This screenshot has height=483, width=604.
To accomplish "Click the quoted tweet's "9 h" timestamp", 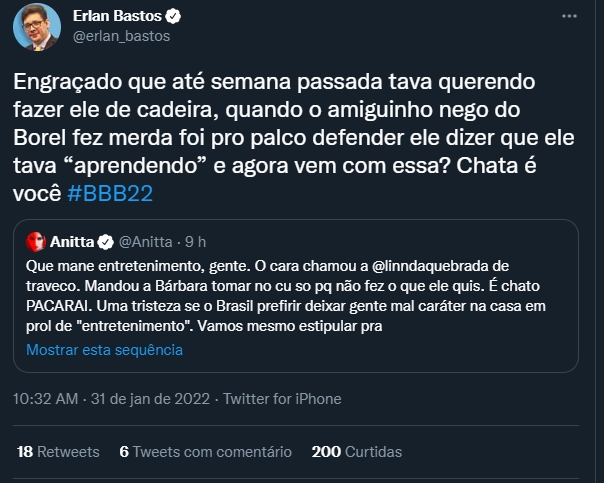I will (197, 241).
